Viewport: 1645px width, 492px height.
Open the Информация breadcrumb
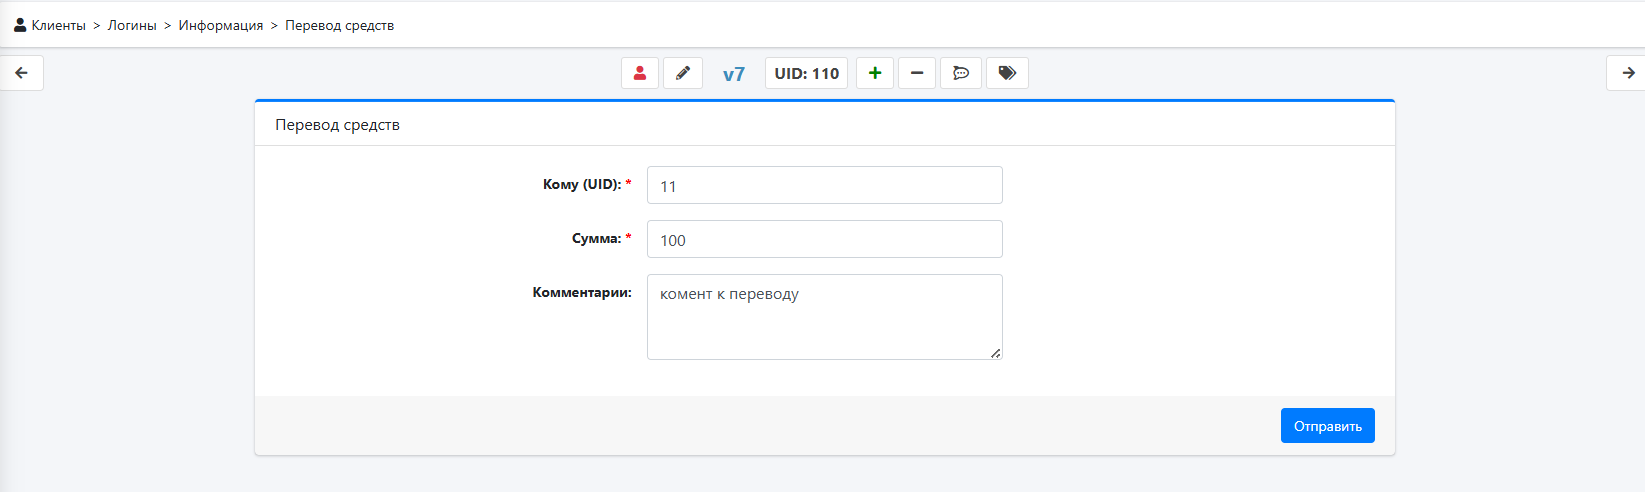(x=221, y=25)
